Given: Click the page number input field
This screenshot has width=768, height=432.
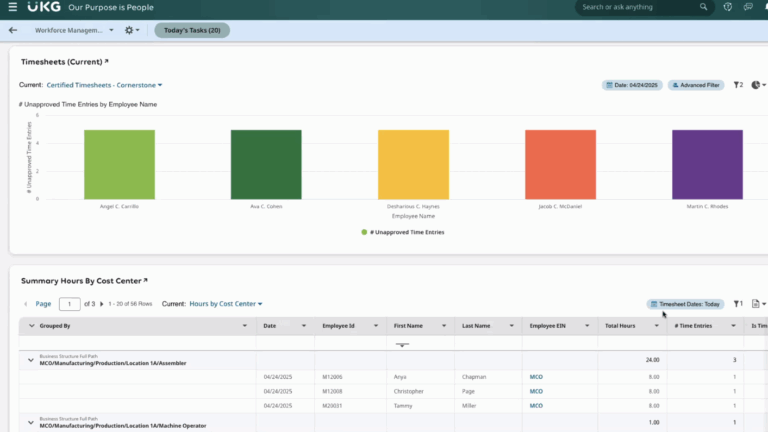Looking at the screenshot, I should coord(70,304).
